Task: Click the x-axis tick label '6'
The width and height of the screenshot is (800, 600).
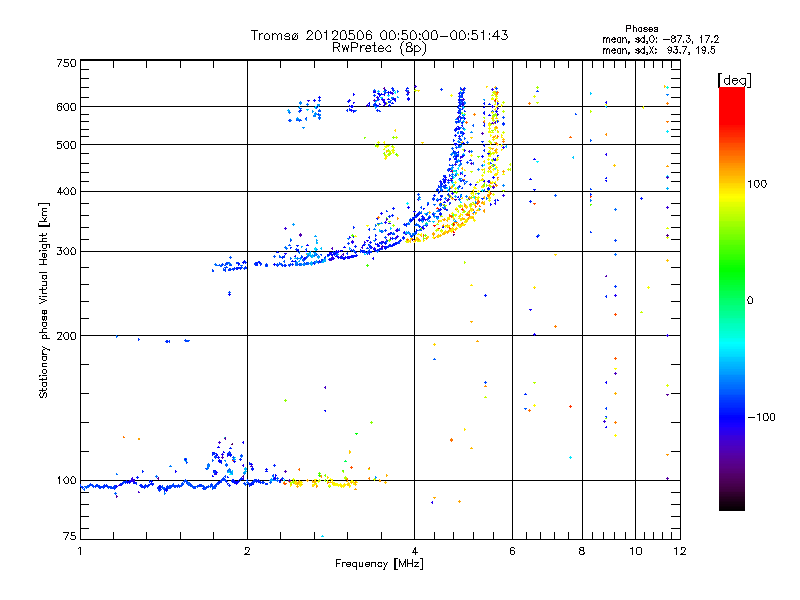Action: point(512,551)
